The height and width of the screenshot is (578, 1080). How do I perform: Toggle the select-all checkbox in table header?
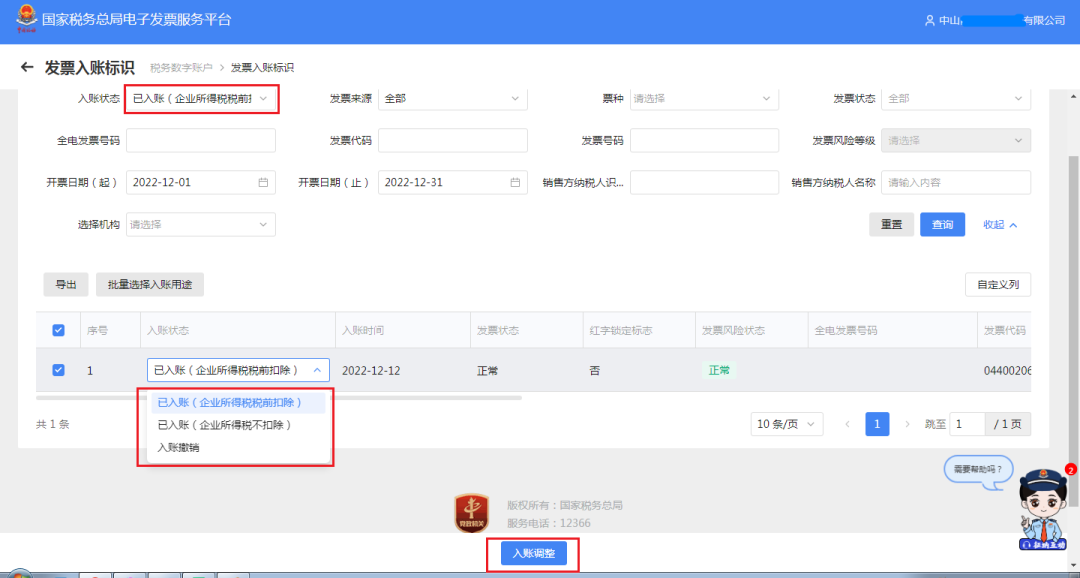coord(58,330)
